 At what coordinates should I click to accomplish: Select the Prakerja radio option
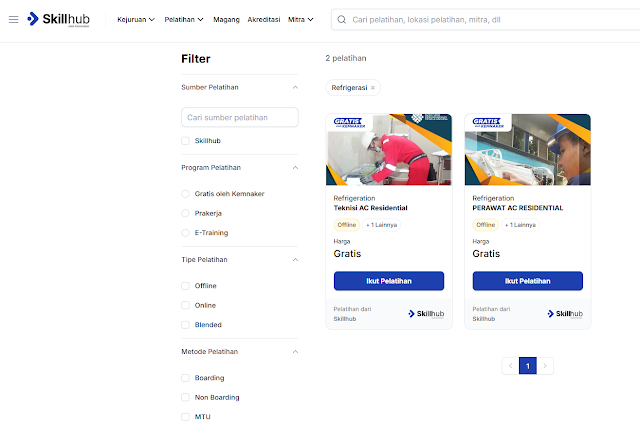tap(185, 213)
